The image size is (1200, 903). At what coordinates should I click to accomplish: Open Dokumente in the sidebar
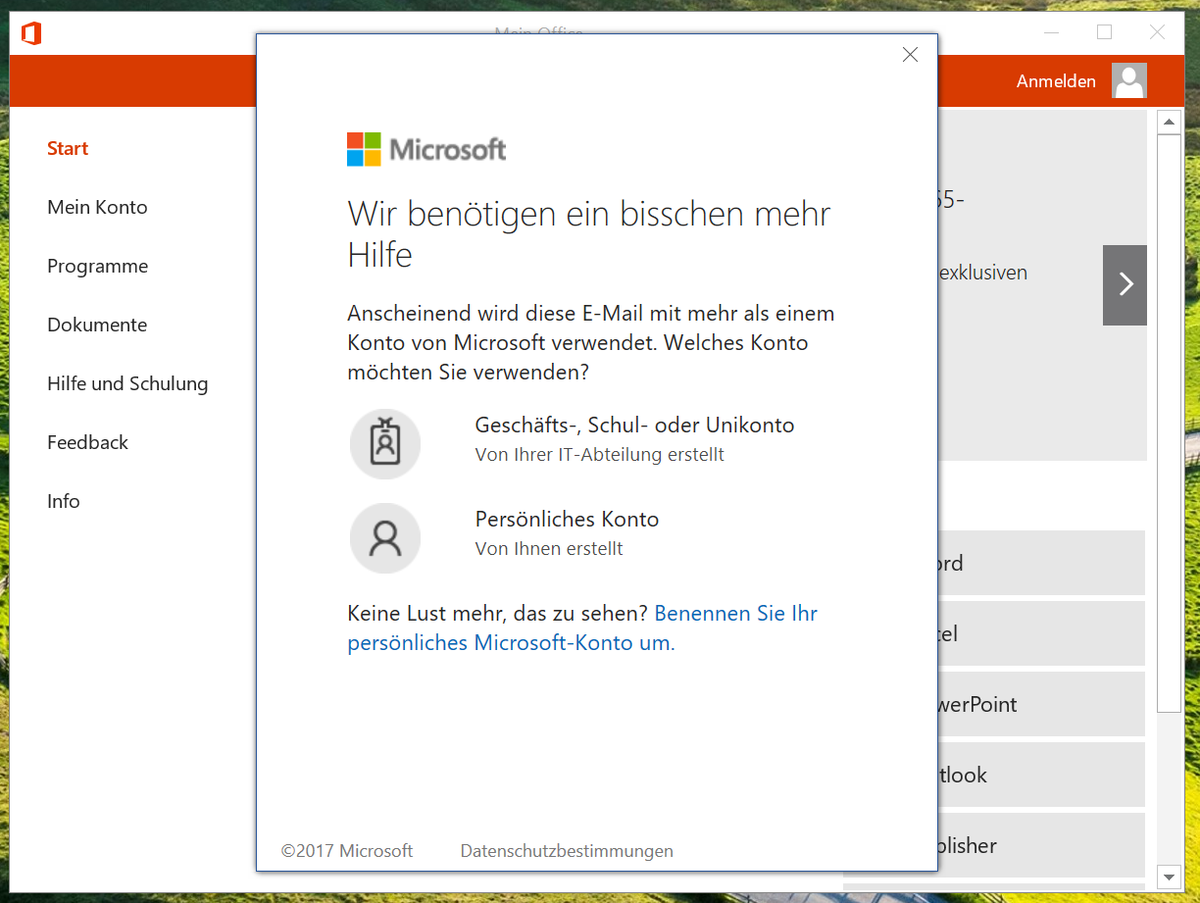(97, 325)
